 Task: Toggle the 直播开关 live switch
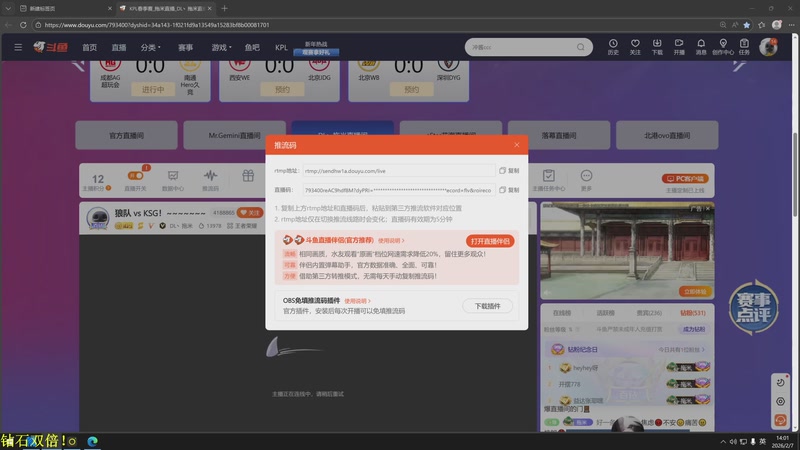click(136, 176)
